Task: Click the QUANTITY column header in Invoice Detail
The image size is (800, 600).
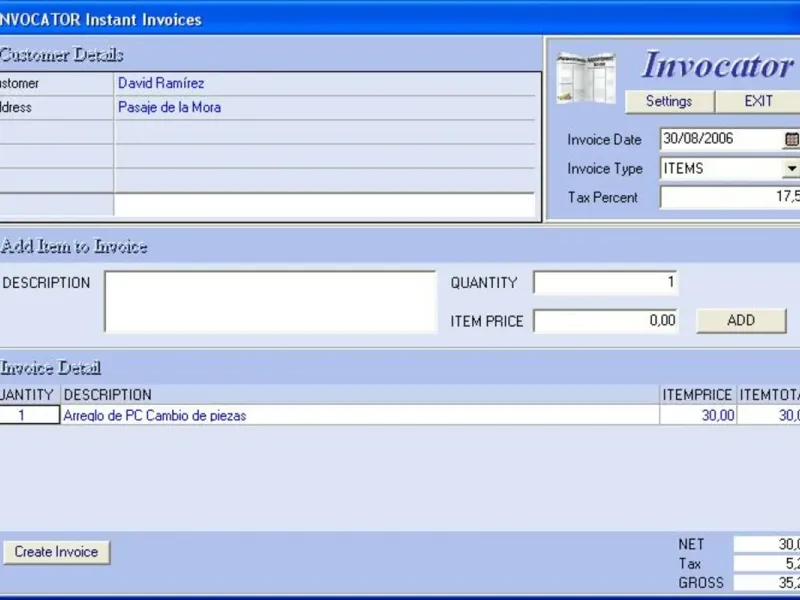Action: click(30, 394)
